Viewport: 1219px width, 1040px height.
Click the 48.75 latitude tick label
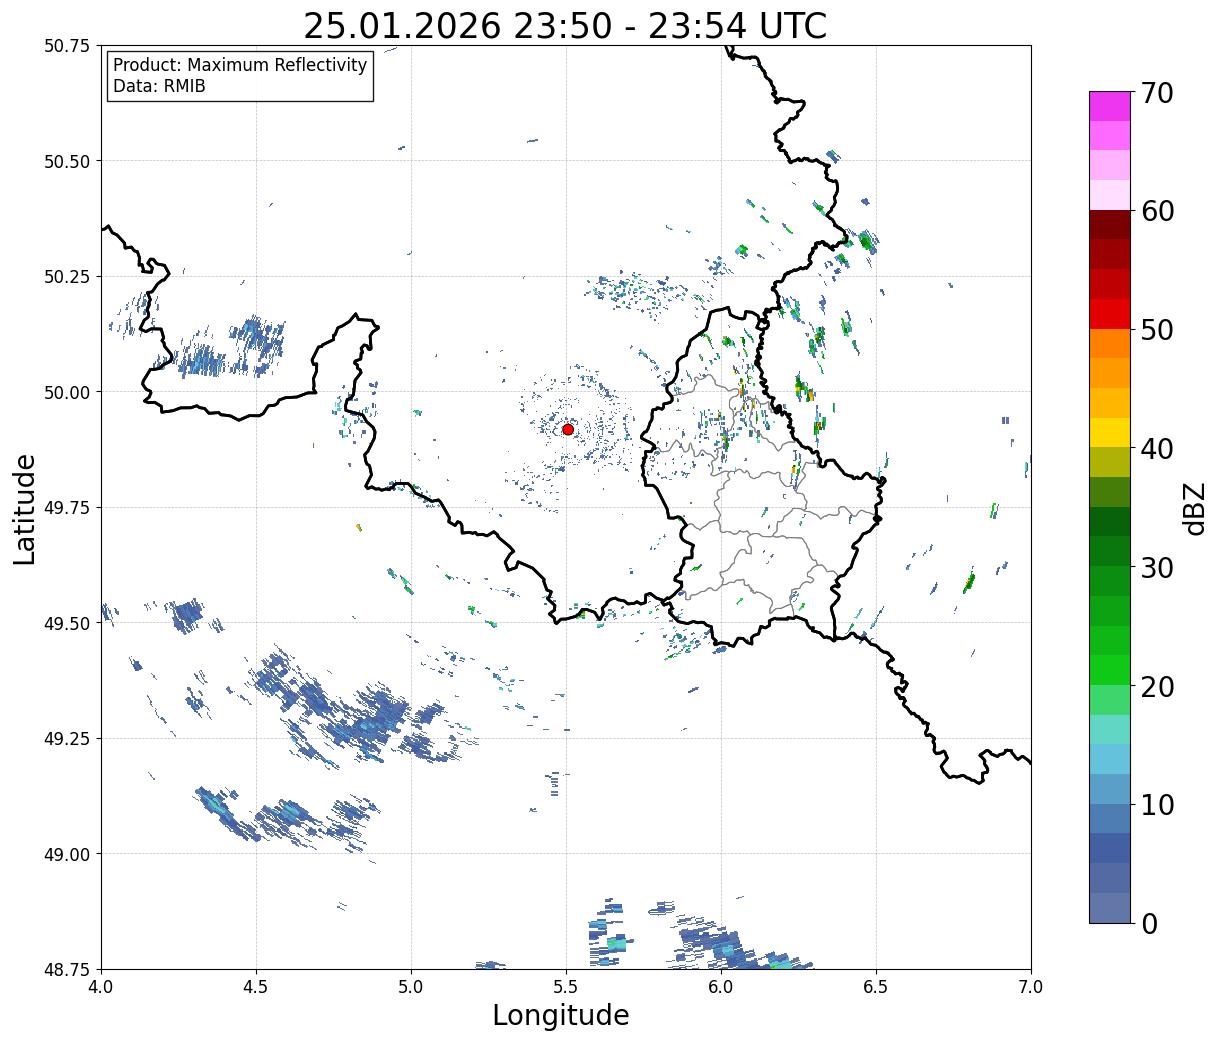click(68, 969)
